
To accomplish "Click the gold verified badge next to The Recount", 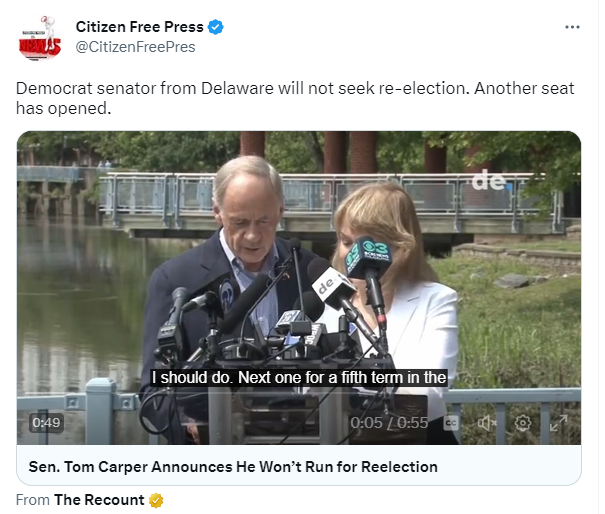I will 156,500.
